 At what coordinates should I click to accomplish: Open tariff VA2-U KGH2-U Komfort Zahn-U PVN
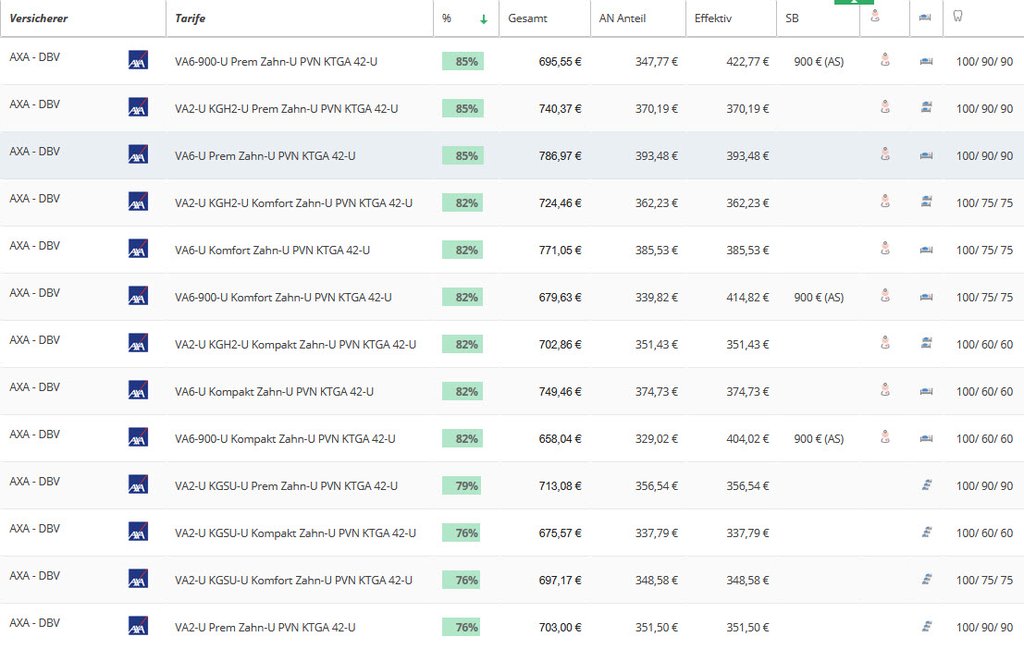(293, 203)
